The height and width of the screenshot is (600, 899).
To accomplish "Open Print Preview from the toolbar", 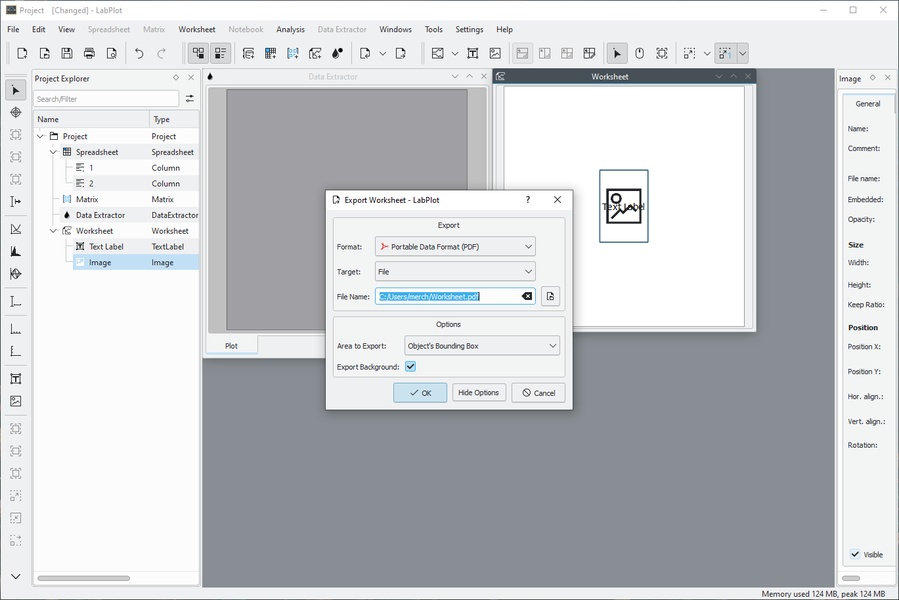I will [112, 53].
